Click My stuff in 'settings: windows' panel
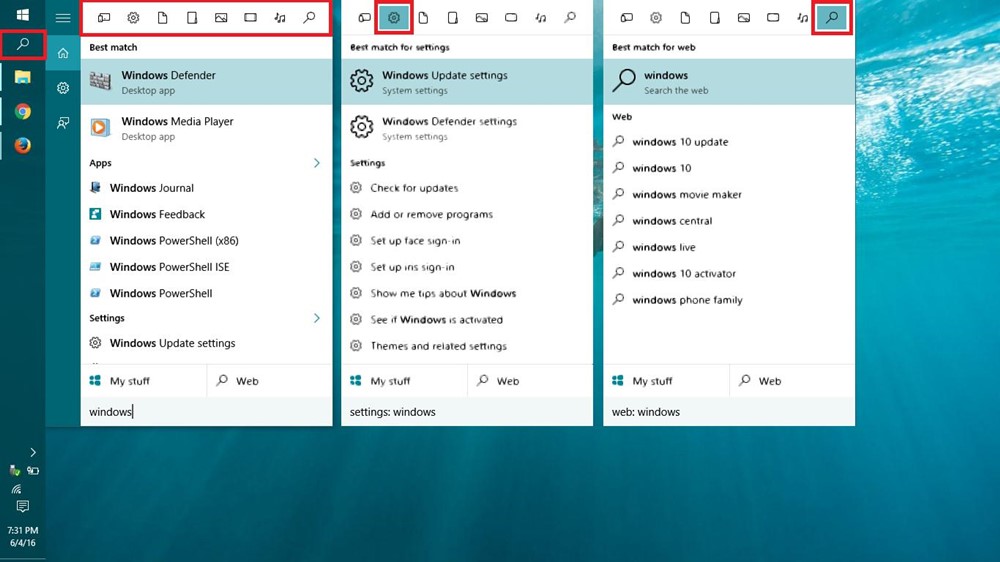Image resolution: width=1000 pixels, height=562 pixels. [404, 381]
